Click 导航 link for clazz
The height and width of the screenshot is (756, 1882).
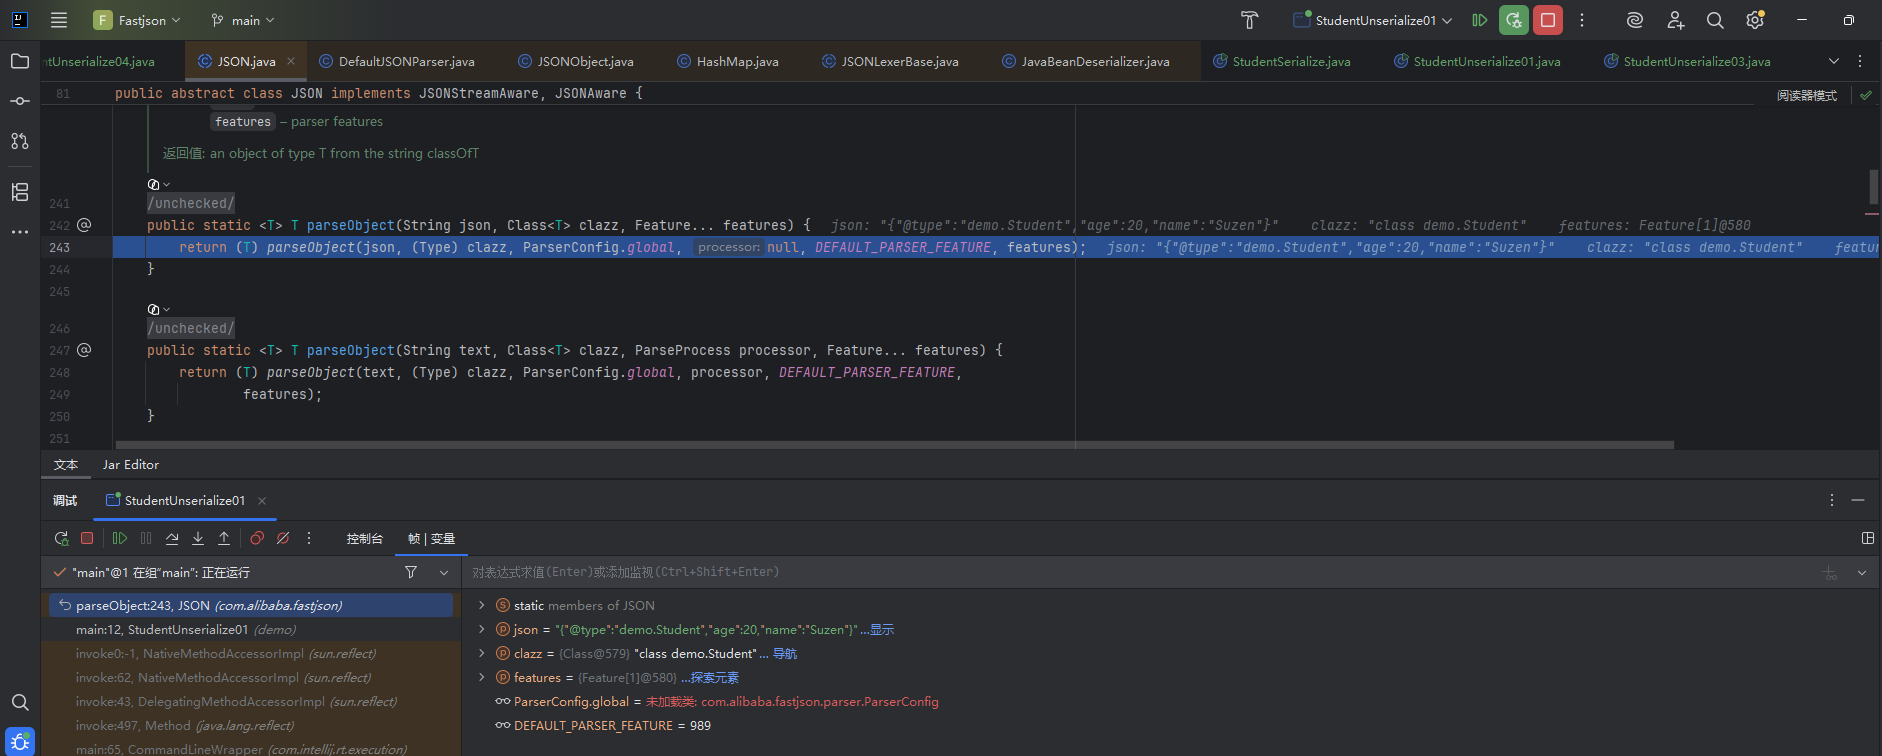785,654
